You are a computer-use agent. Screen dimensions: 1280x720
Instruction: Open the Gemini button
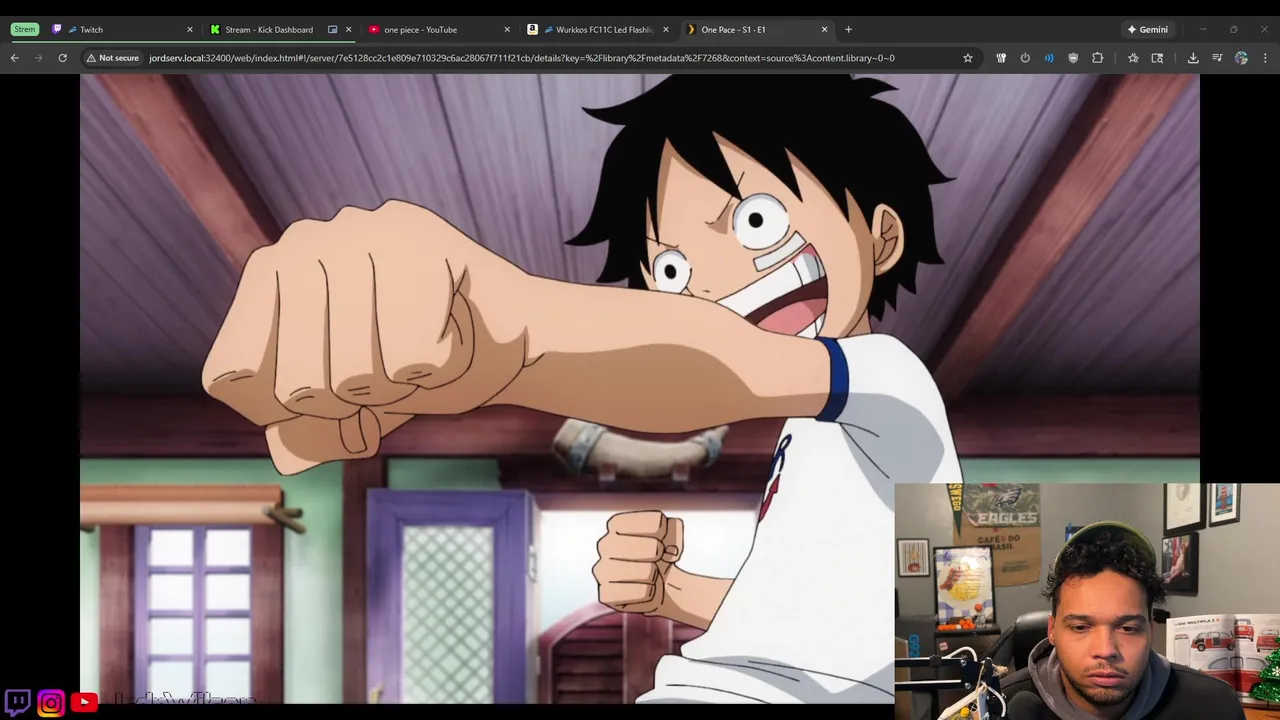click(x=1147, y=29)
